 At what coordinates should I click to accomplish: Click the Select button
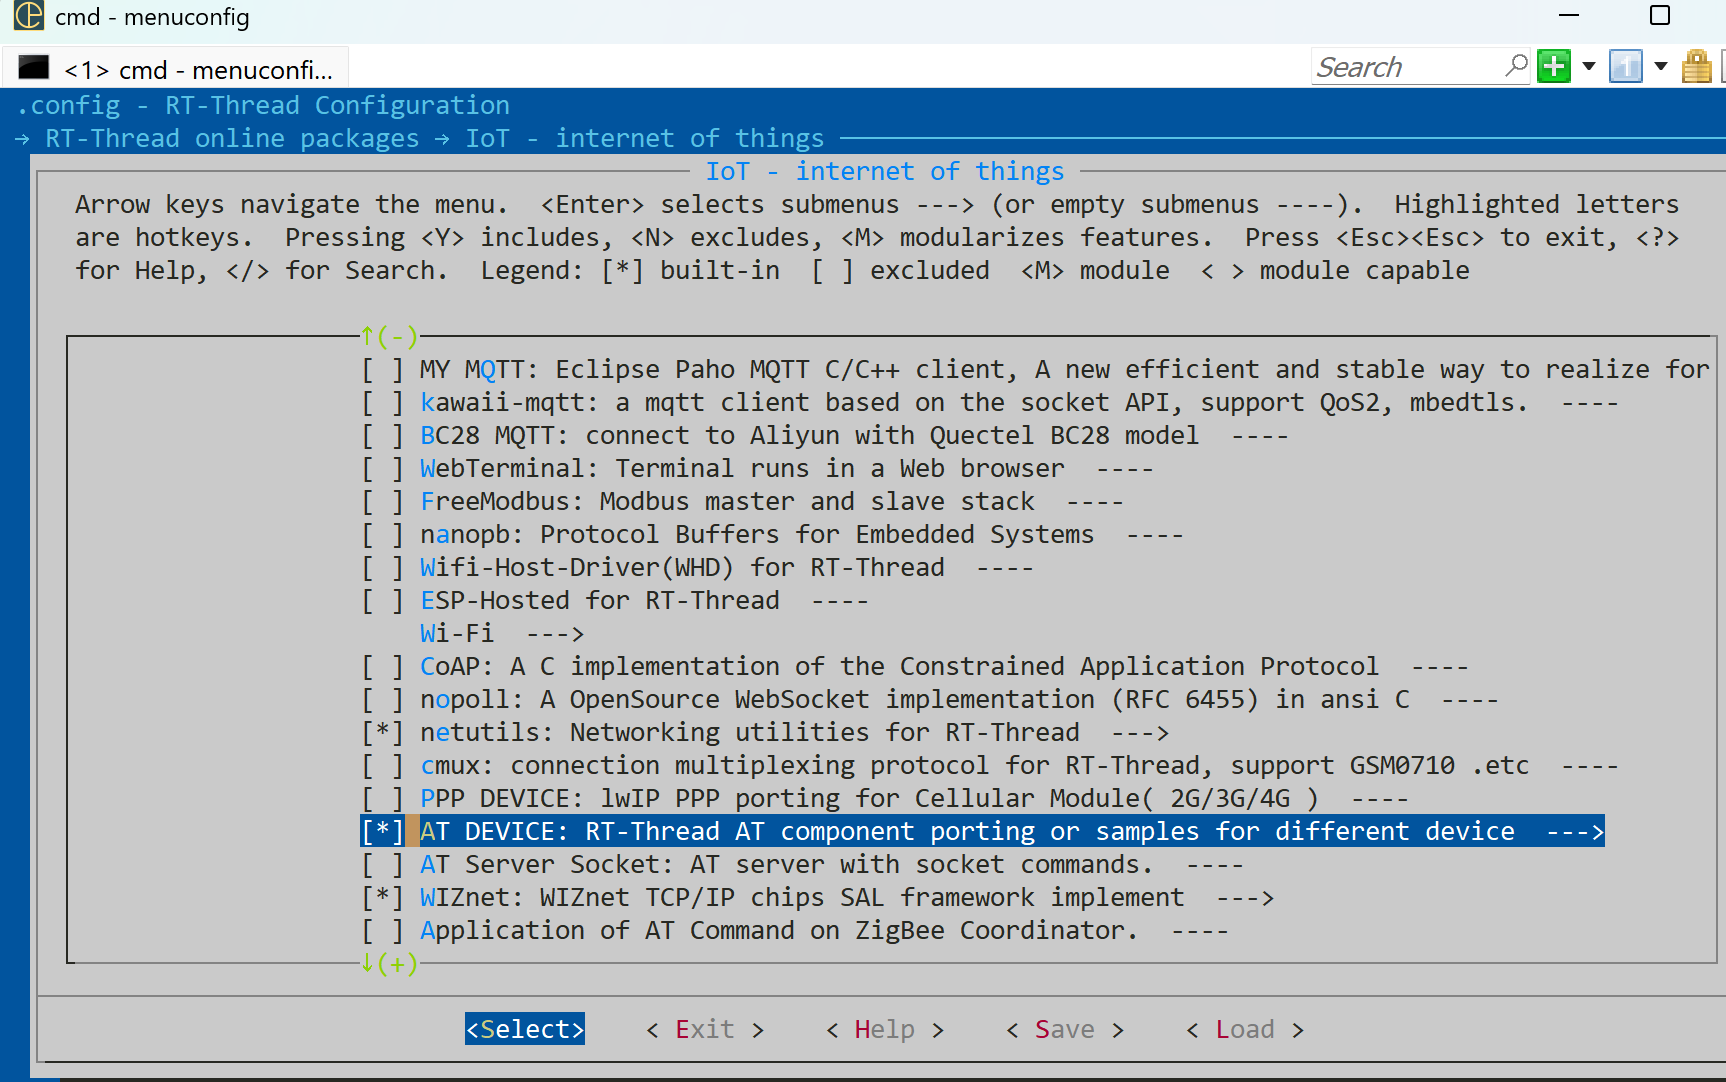(525, 1029)
